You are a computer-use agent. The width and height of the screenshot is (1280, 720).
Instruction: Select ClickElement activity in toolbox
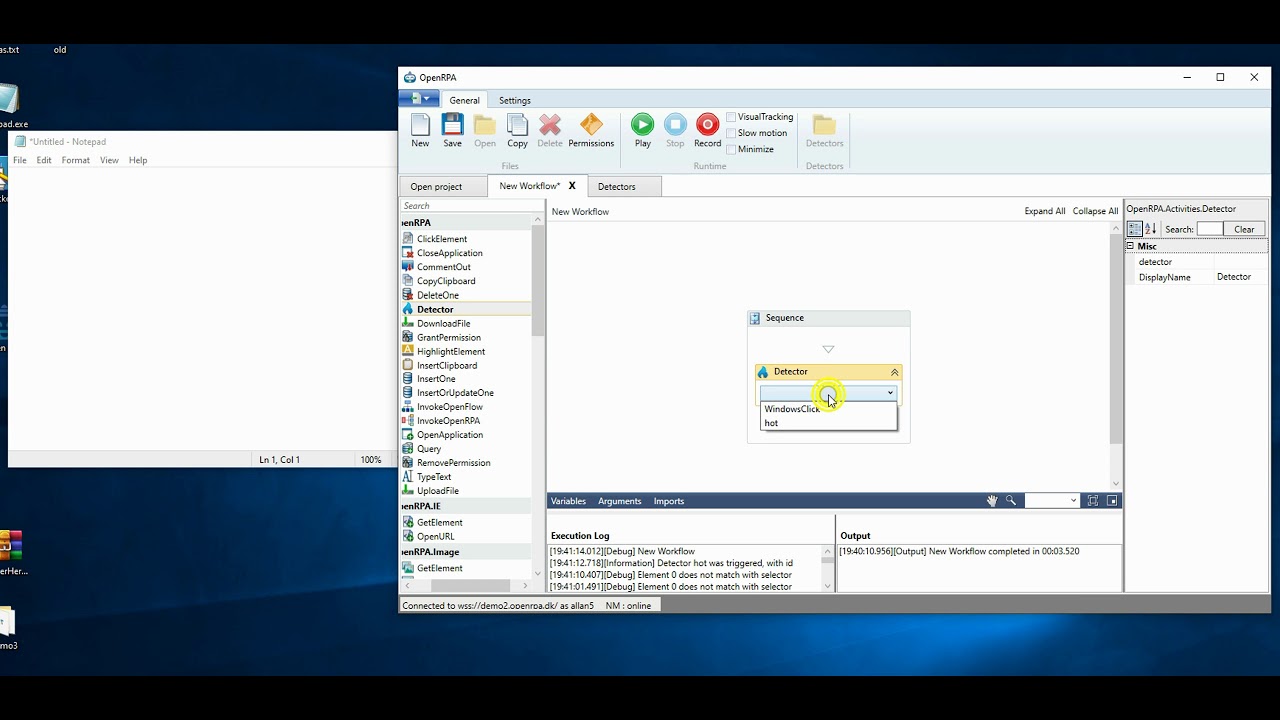click(442, 239)
